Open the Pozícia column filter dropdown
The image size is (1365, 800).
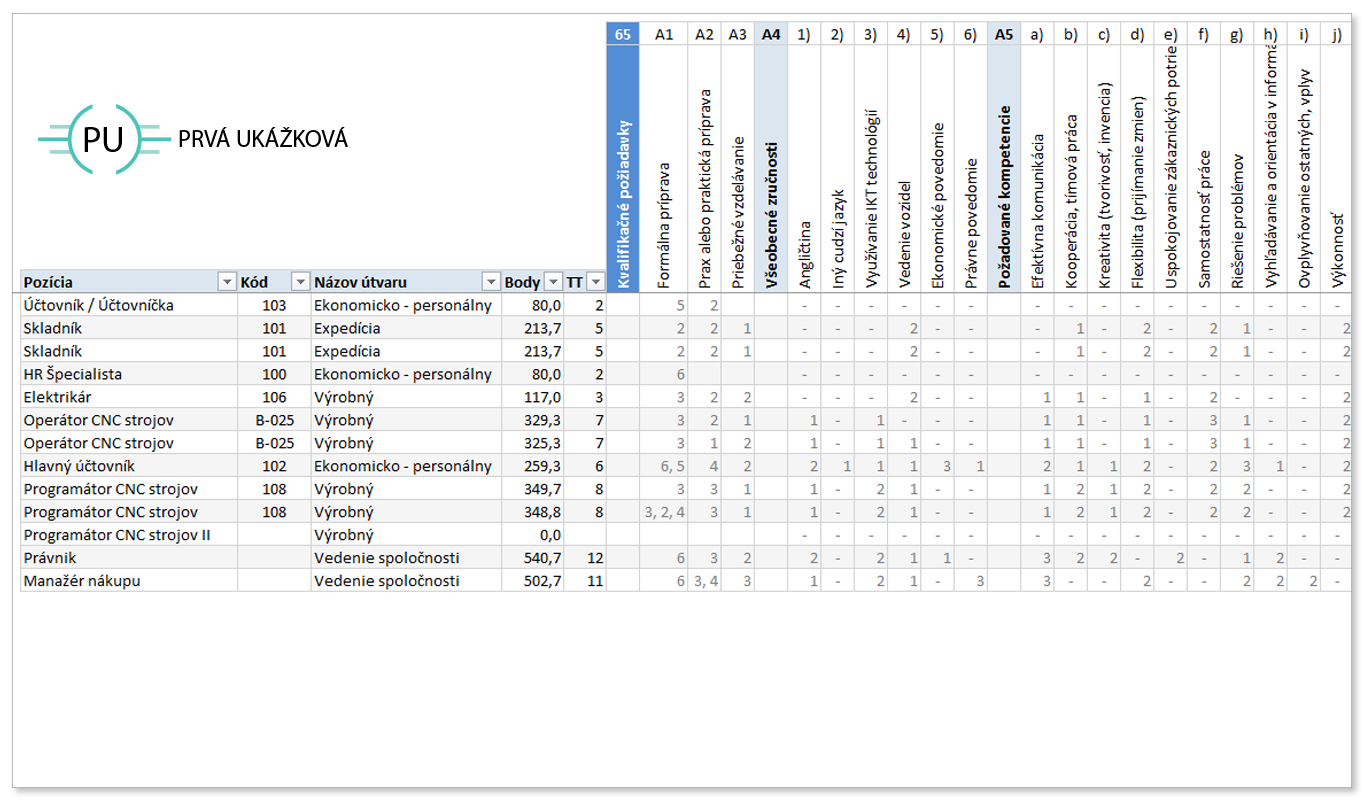227,282
